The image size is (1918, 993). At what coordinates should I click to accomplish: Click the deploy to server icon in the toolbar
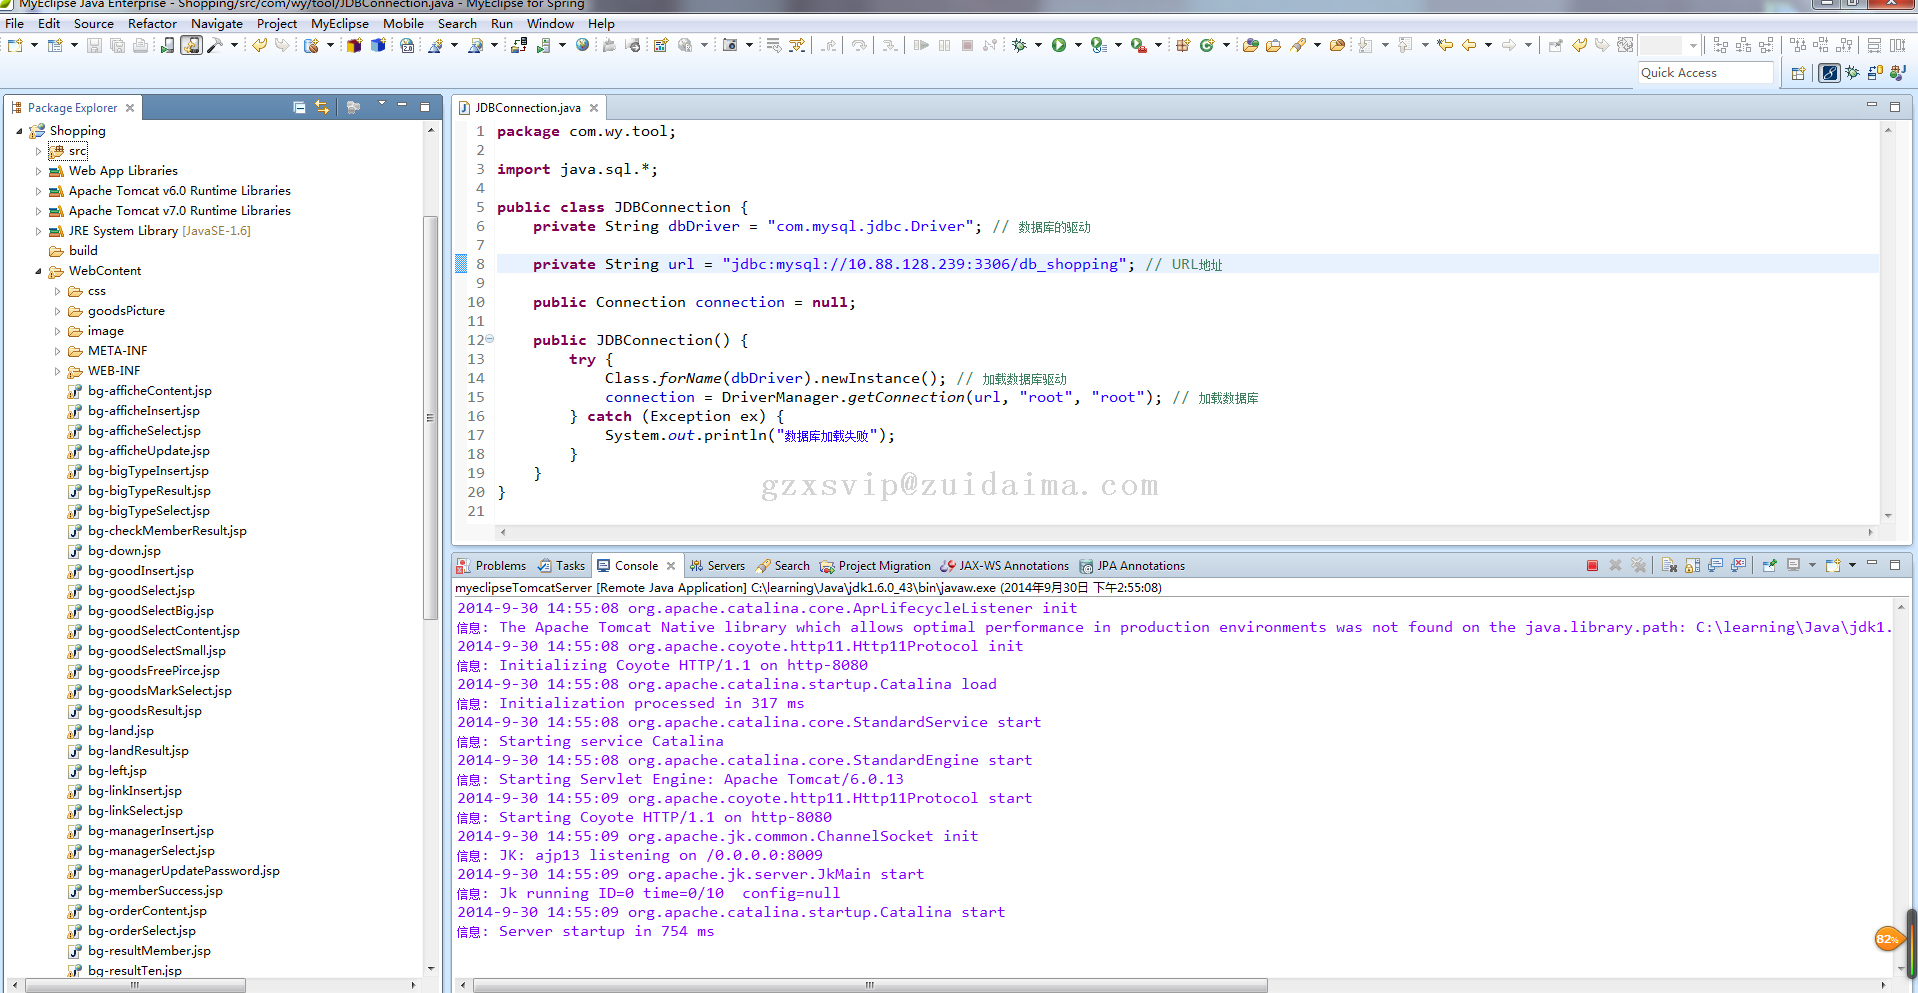tap(519, 45)
